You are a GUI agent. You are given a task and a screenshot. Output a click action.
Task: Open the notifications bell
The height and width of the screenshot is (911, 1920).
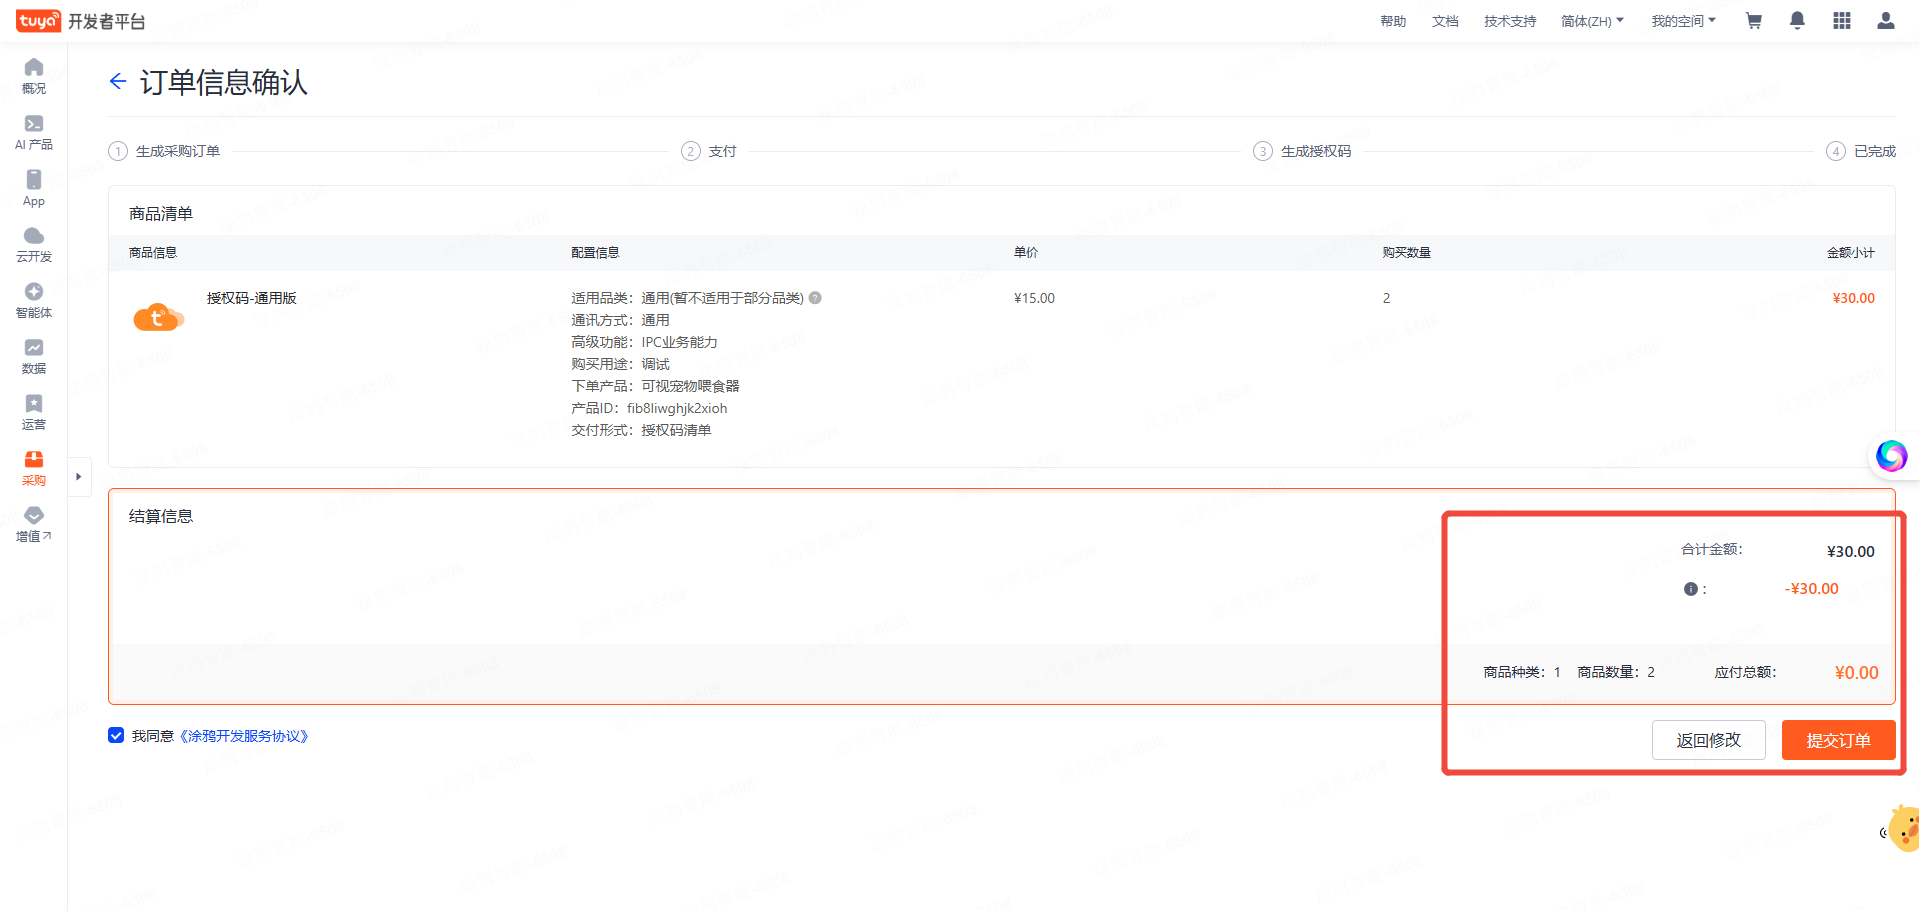(x=1797, y=21)
